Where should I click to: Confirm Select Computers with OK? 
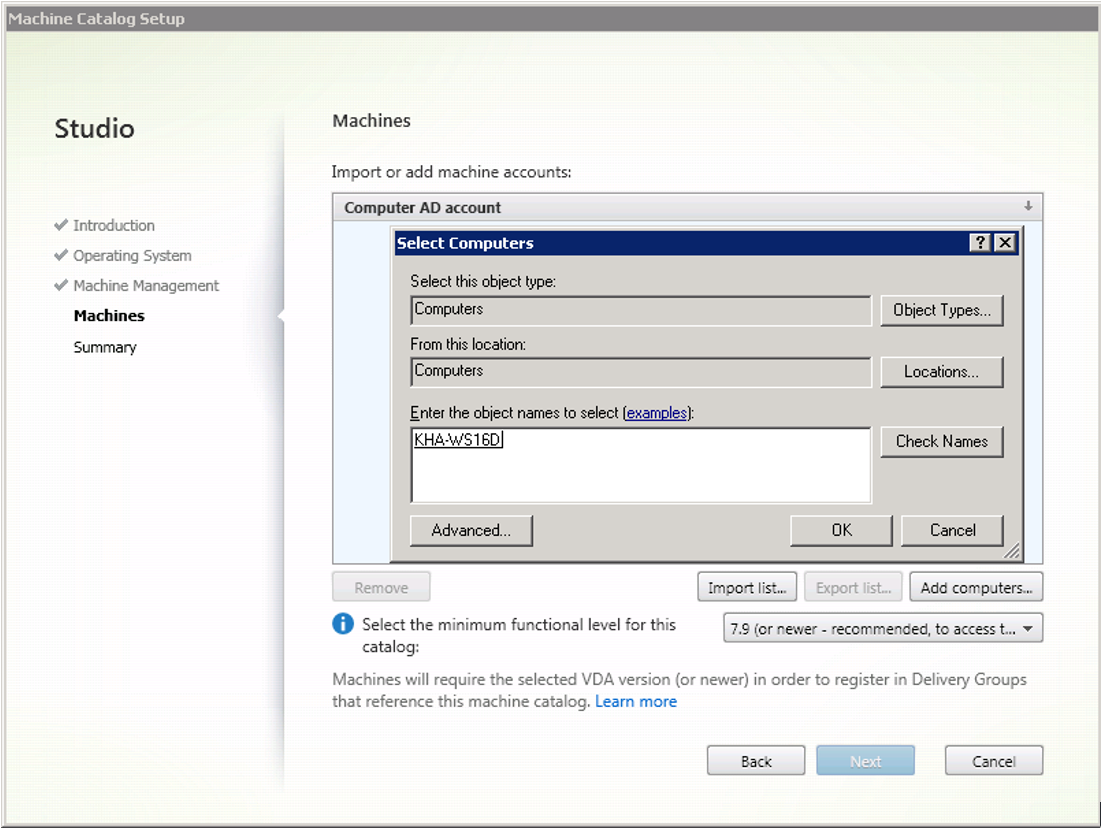point(841,530)
